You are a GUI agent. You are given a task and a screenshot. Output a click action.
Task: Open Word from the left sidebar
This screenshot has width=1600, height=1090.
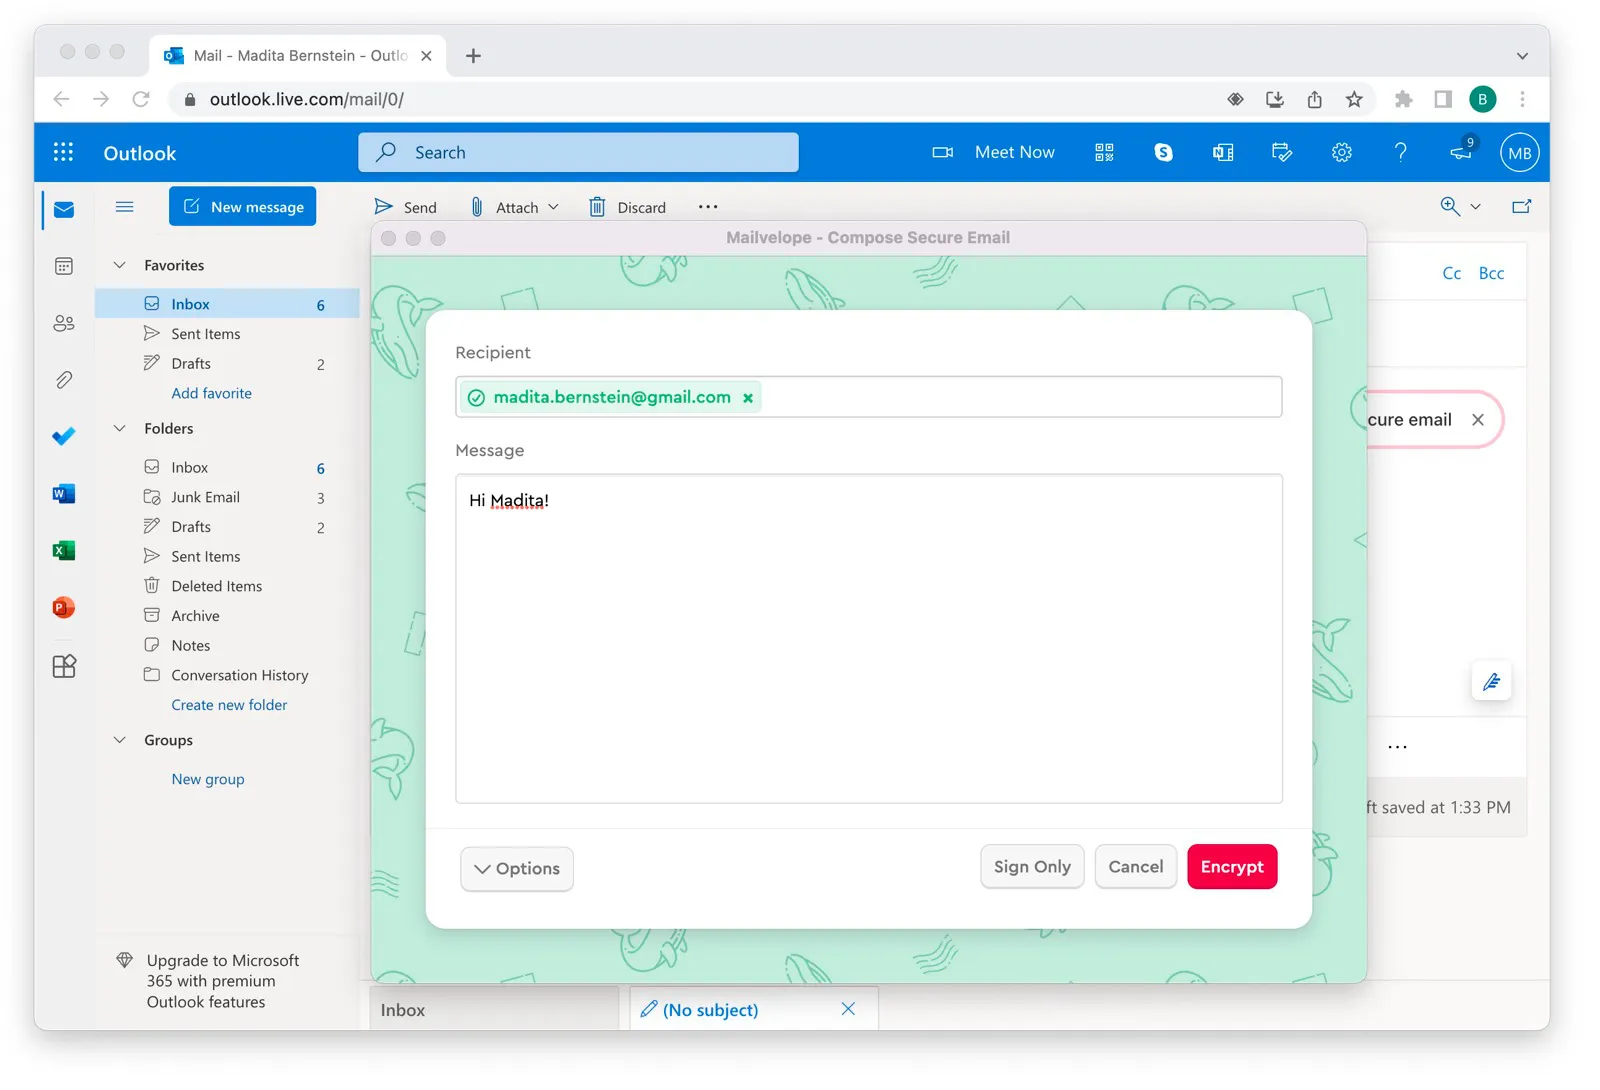[63, 493]
